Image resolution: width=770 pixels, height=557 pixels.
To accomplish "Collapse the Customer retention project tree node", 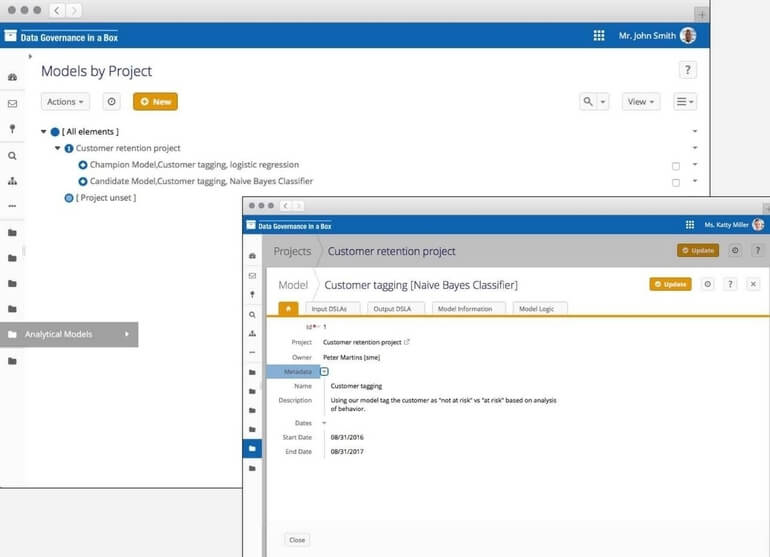I will click(x=58, y=148).
